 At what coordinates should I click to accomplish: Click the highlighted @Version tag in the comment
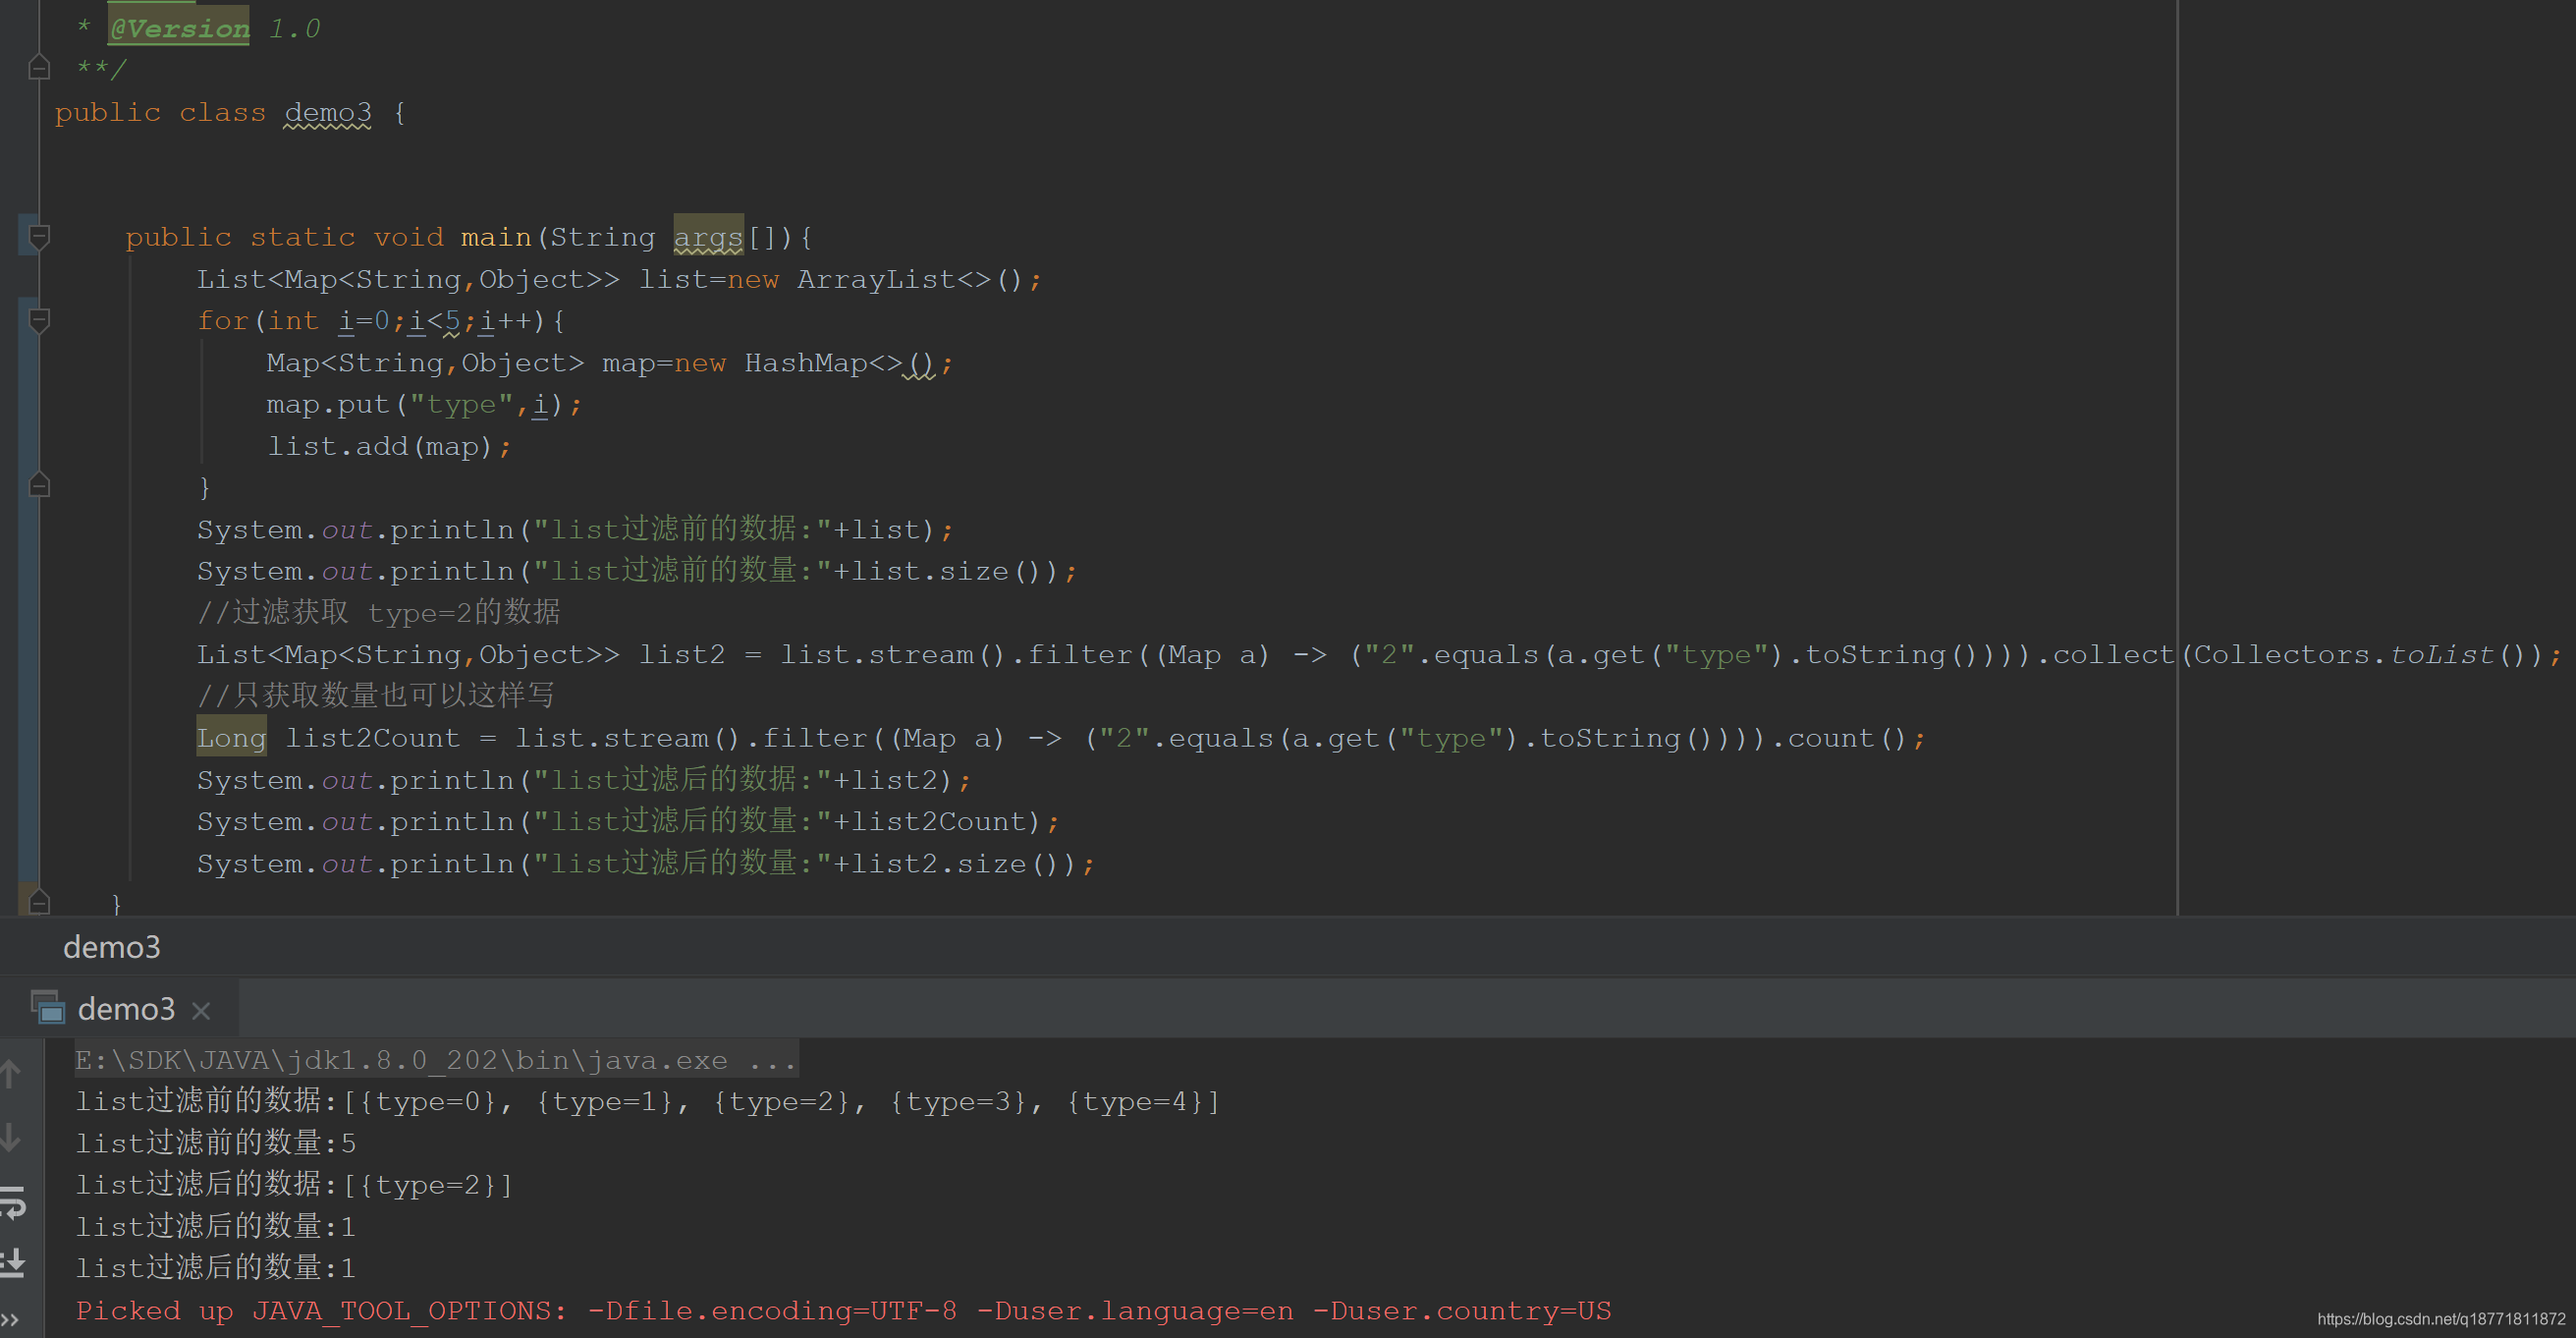point(178,27)
